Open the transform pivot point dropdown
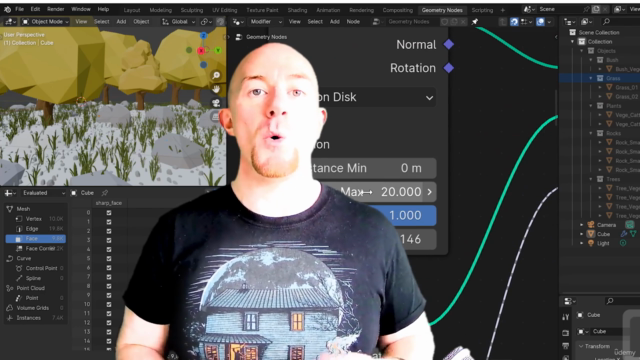The image size is (640, 360). 206,22
